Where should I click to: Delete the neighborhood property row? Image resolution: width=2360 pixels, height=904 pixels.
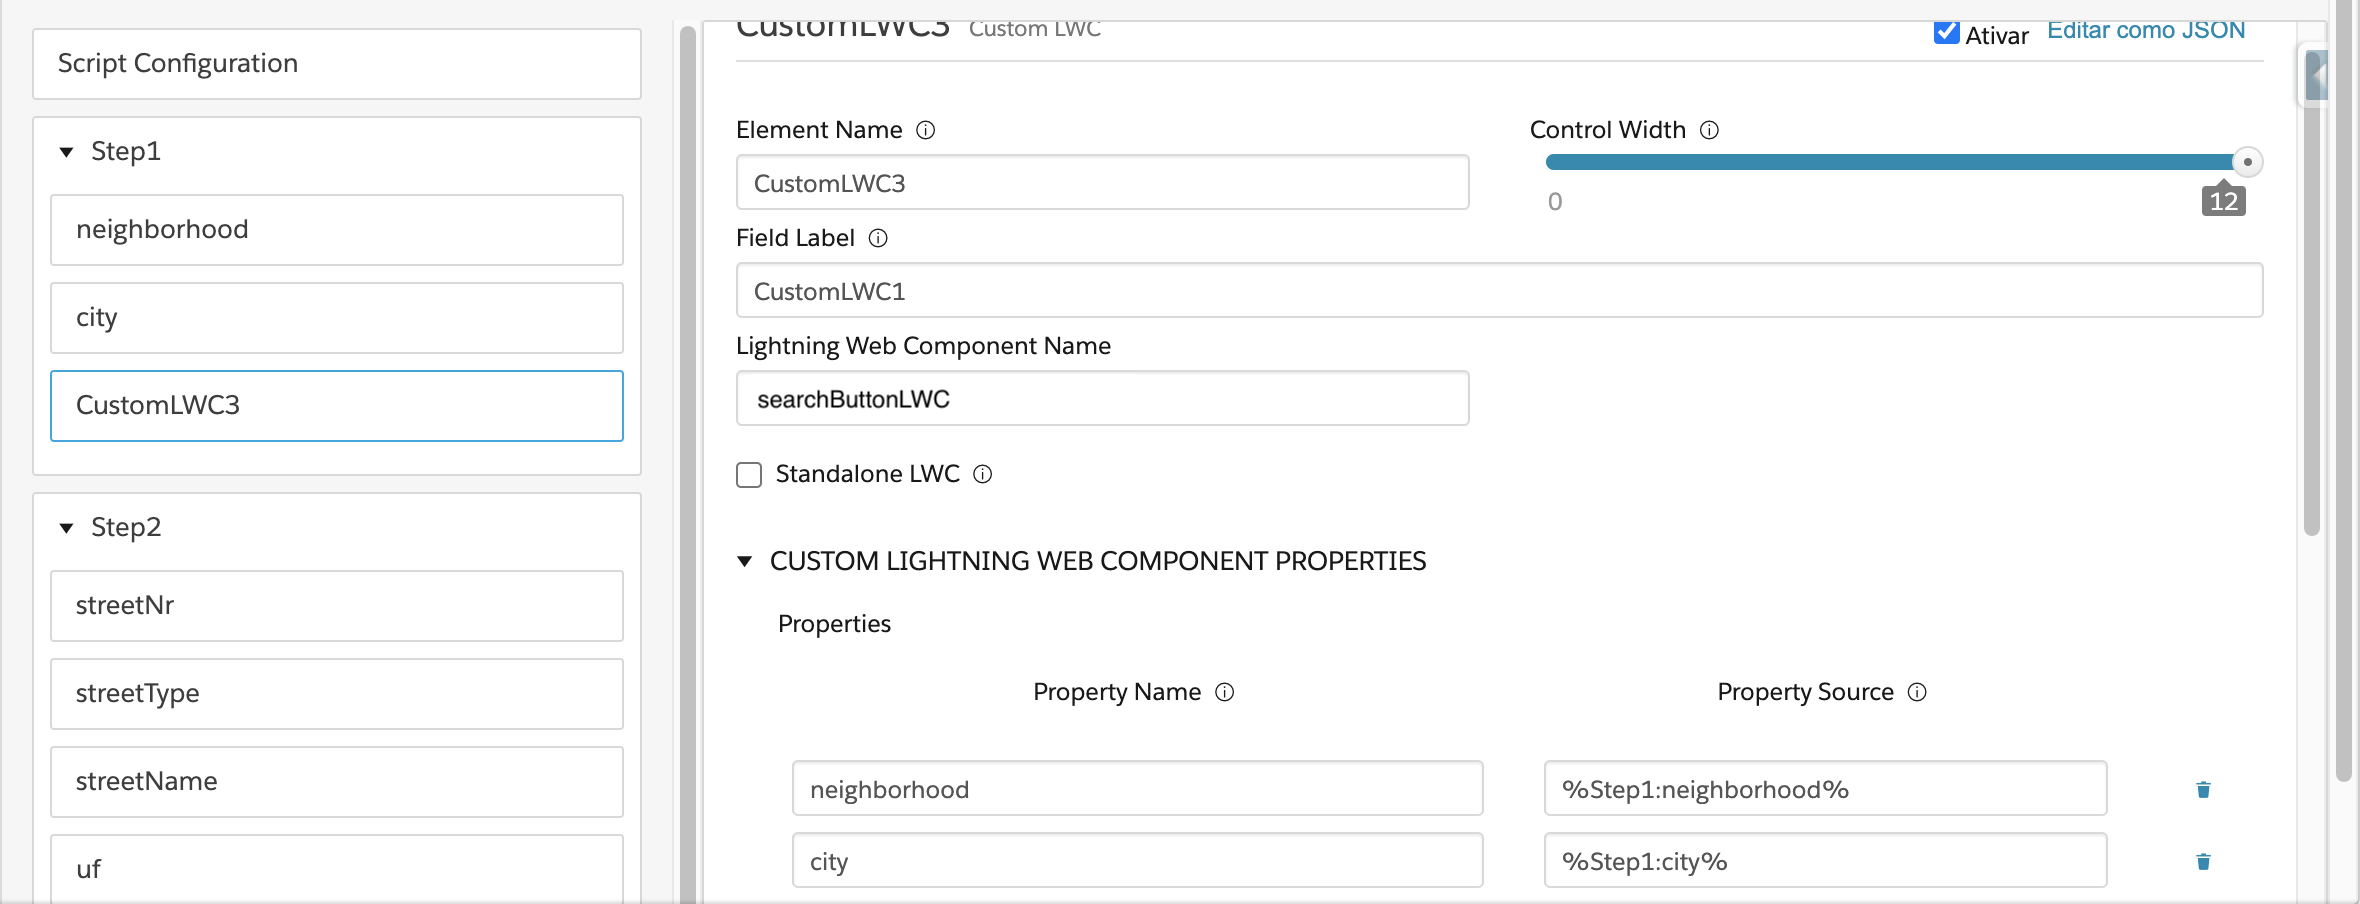coord(2203,790)
